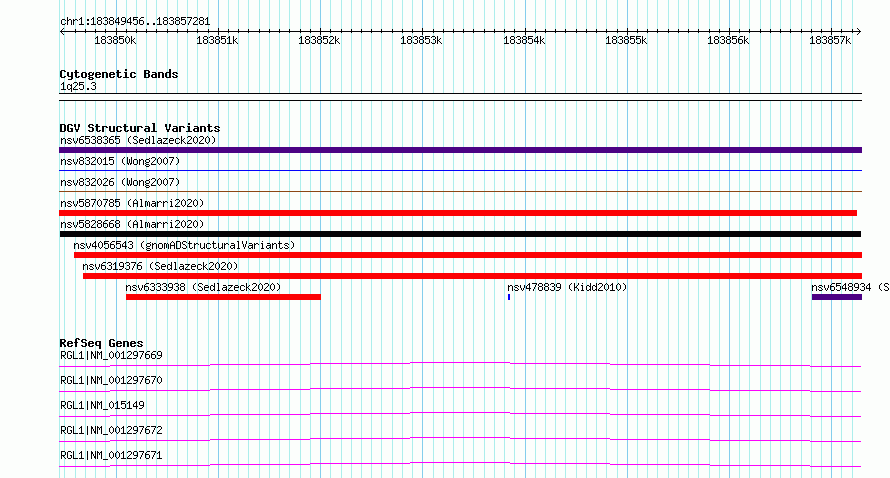Screen dimensions: 890x478
Task: Click the red nsv5870785 variant bar
Action: coord(458,213)
